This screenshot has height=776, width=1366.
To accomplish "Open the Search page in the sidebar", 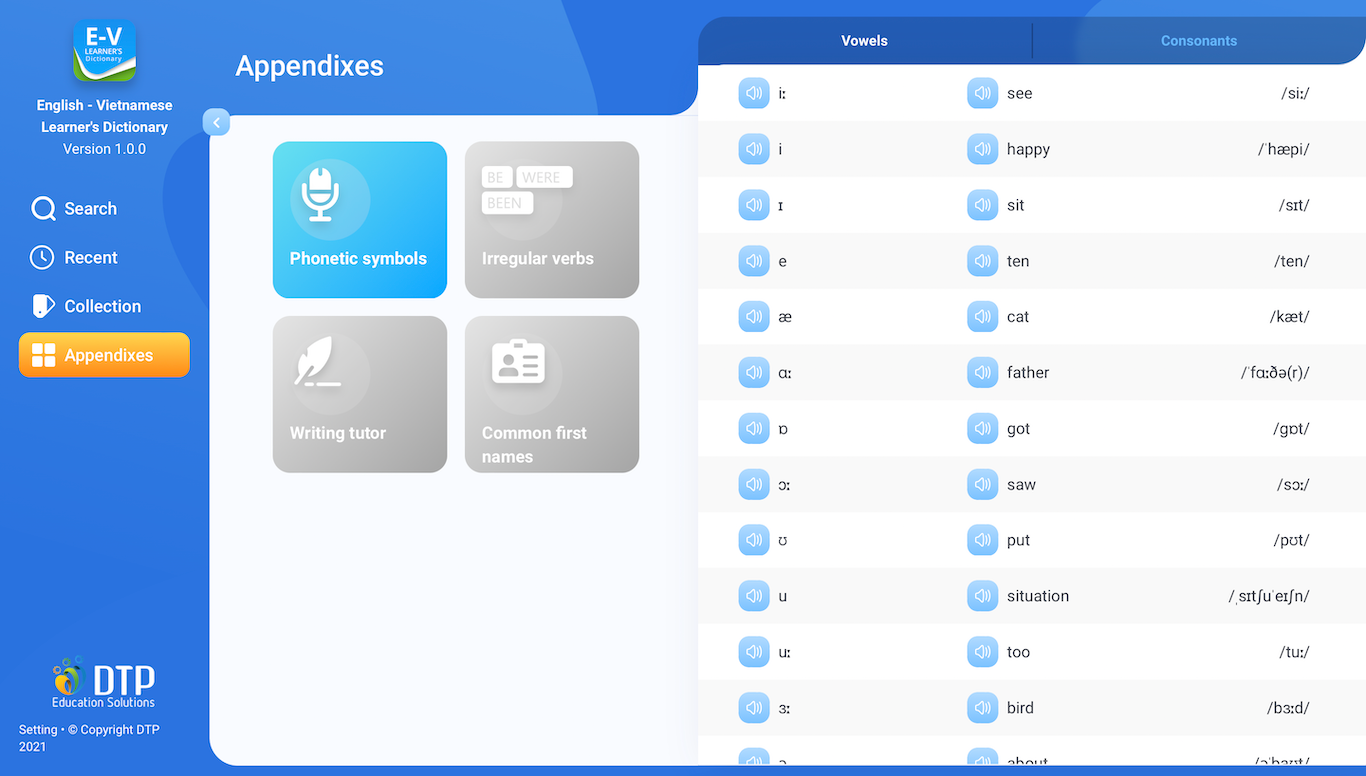I will coord(104,209).
